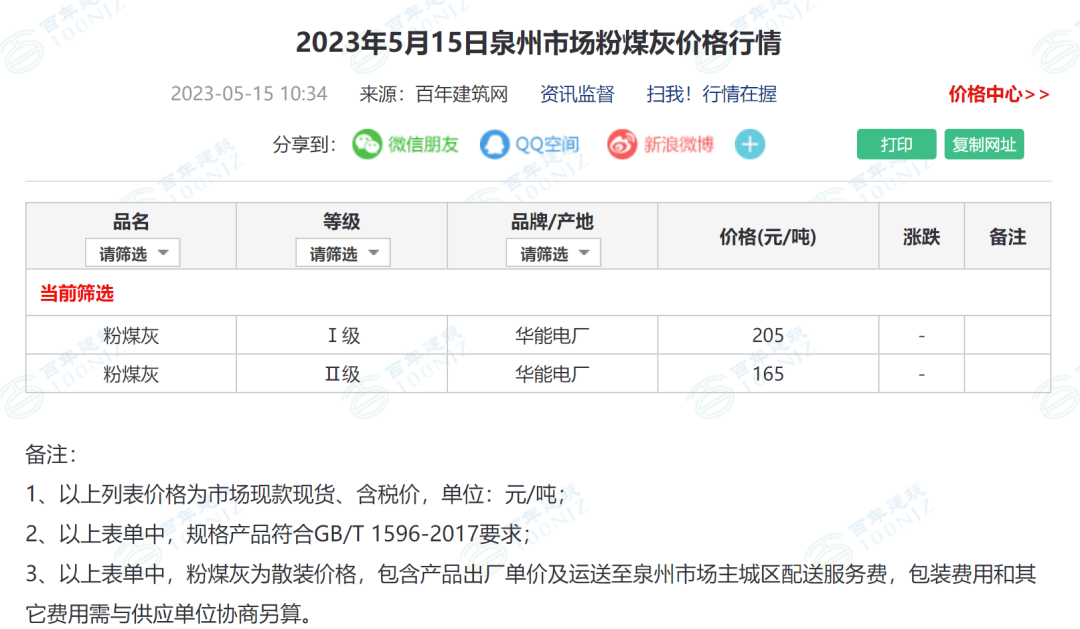Share via 微信朋友 text label
Image resolution: width=1080 pixels, height=629 pixels.
click(423, 144)
